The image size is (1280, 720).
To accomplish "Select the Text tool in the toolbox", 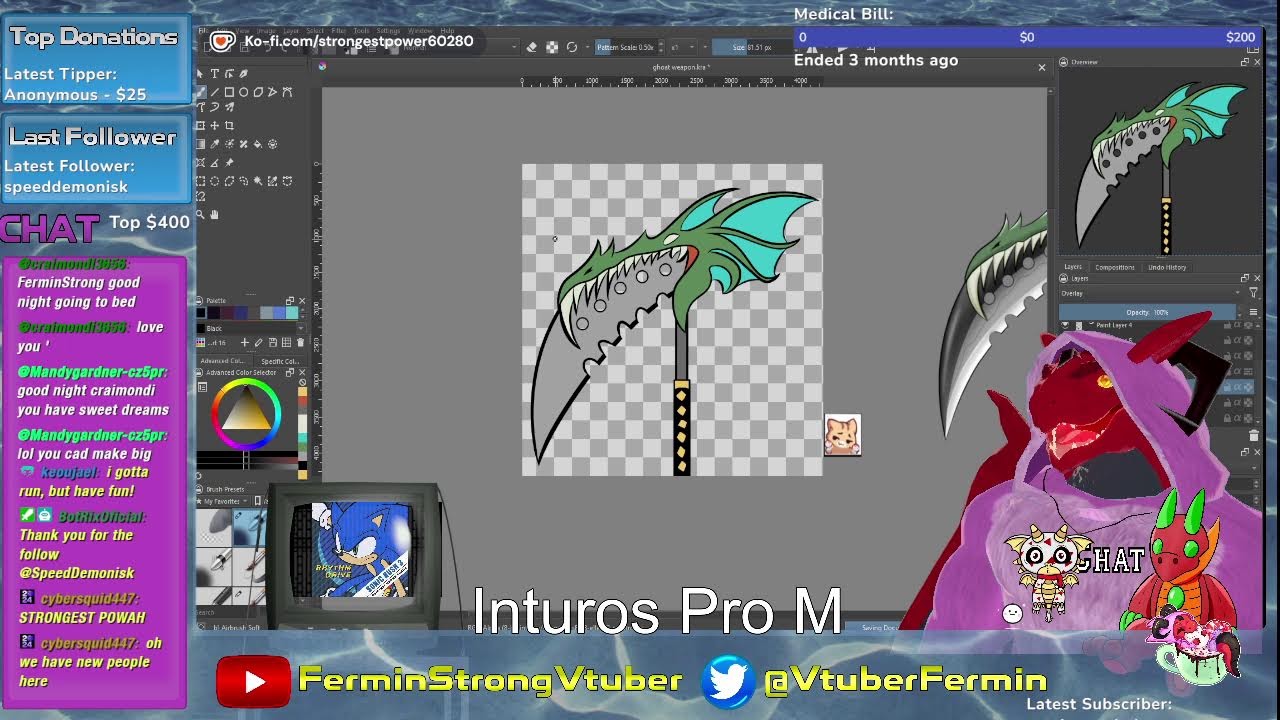I will coord(214,74).
